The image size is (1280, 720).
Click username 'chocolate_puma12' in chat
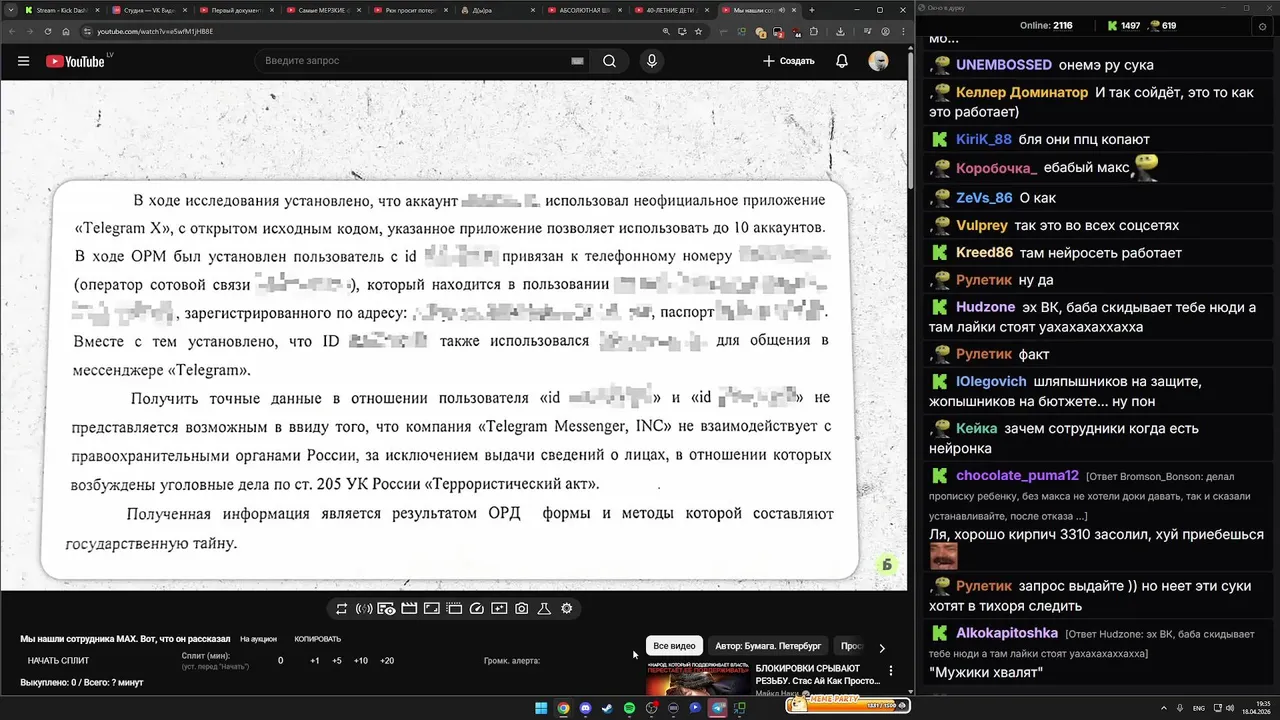point(1017,476)
